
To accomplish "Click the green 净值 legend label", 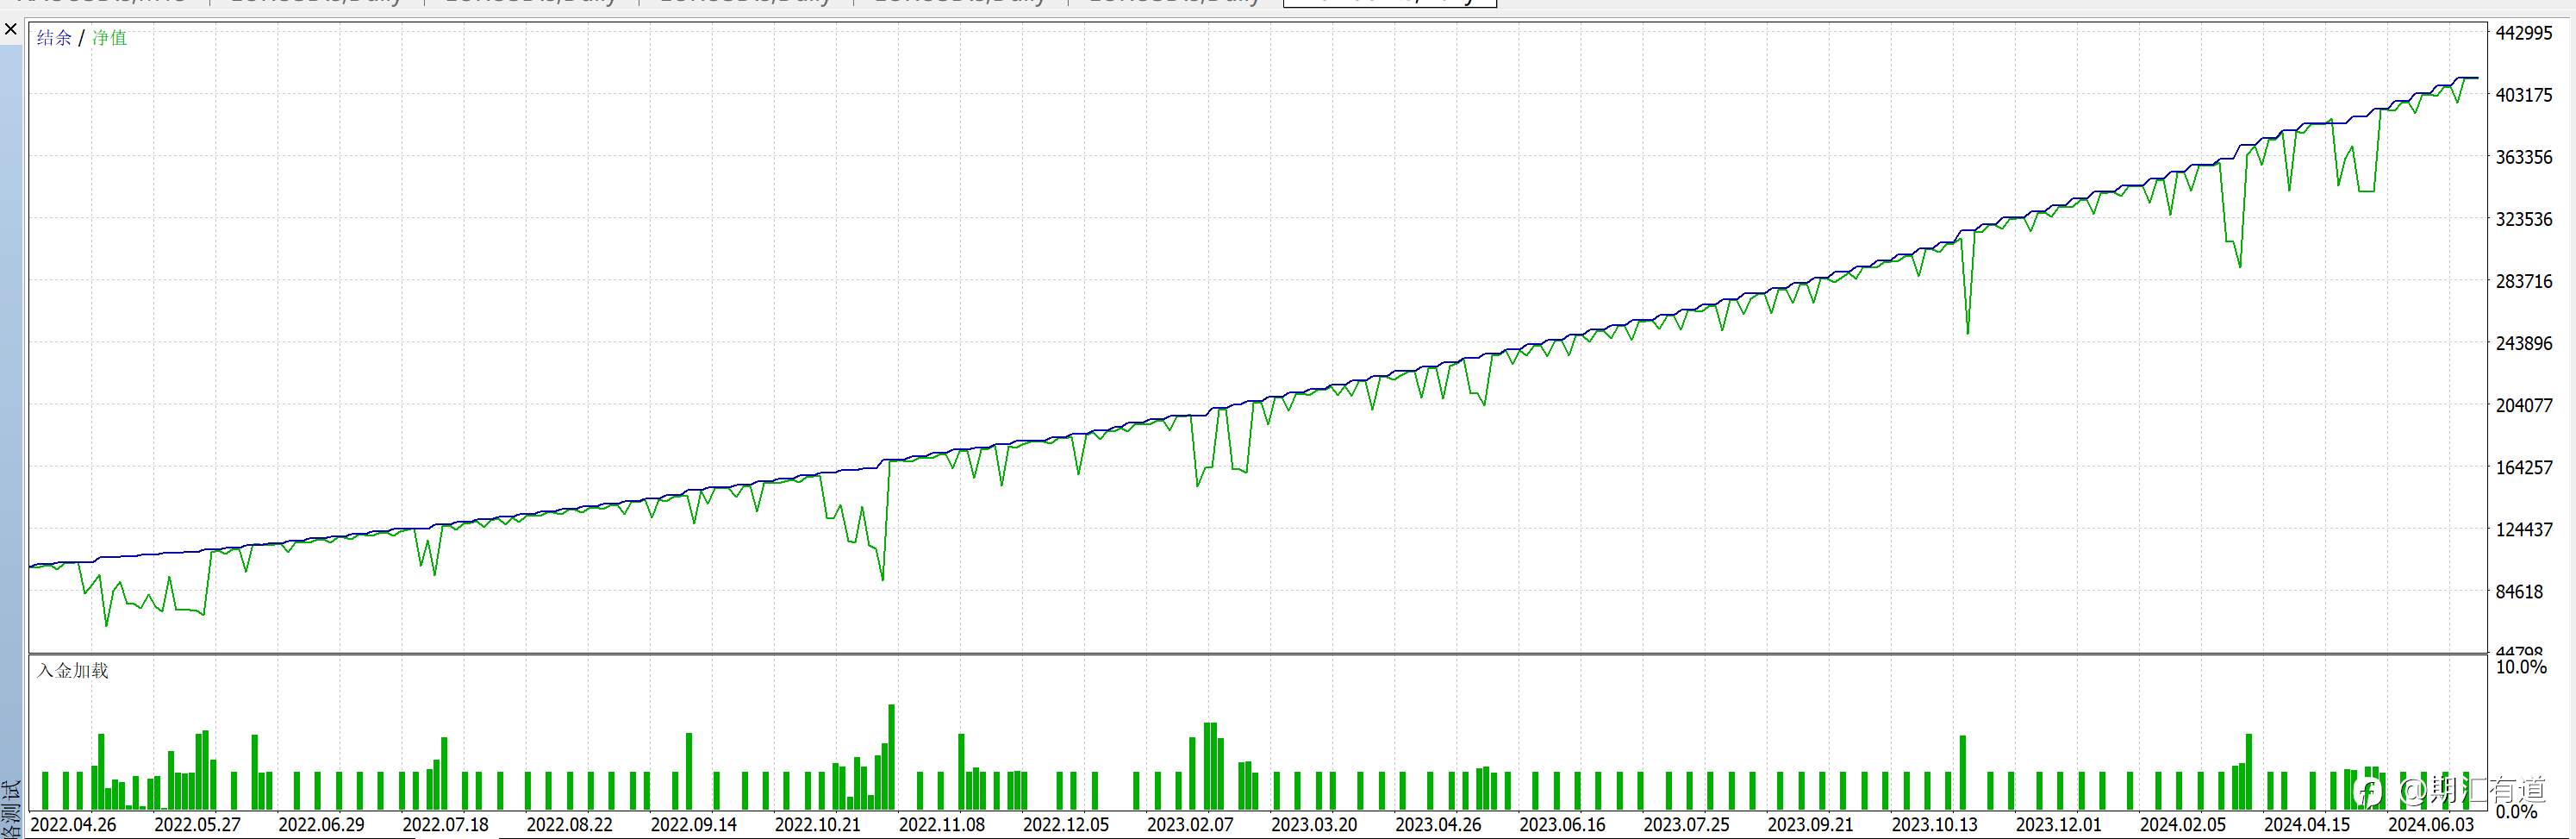I will (x=110, y=38).
